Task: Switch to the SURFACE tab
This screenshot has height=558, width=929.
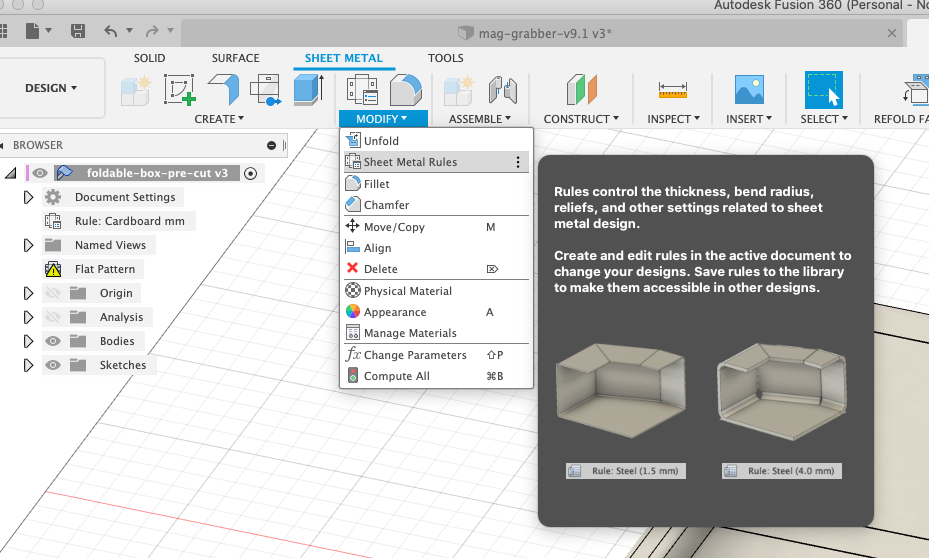Action: (235, 58)
